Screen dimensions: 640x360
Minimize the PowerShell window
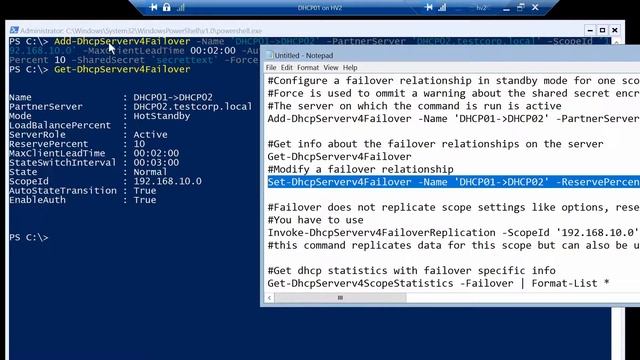point(590,30)
